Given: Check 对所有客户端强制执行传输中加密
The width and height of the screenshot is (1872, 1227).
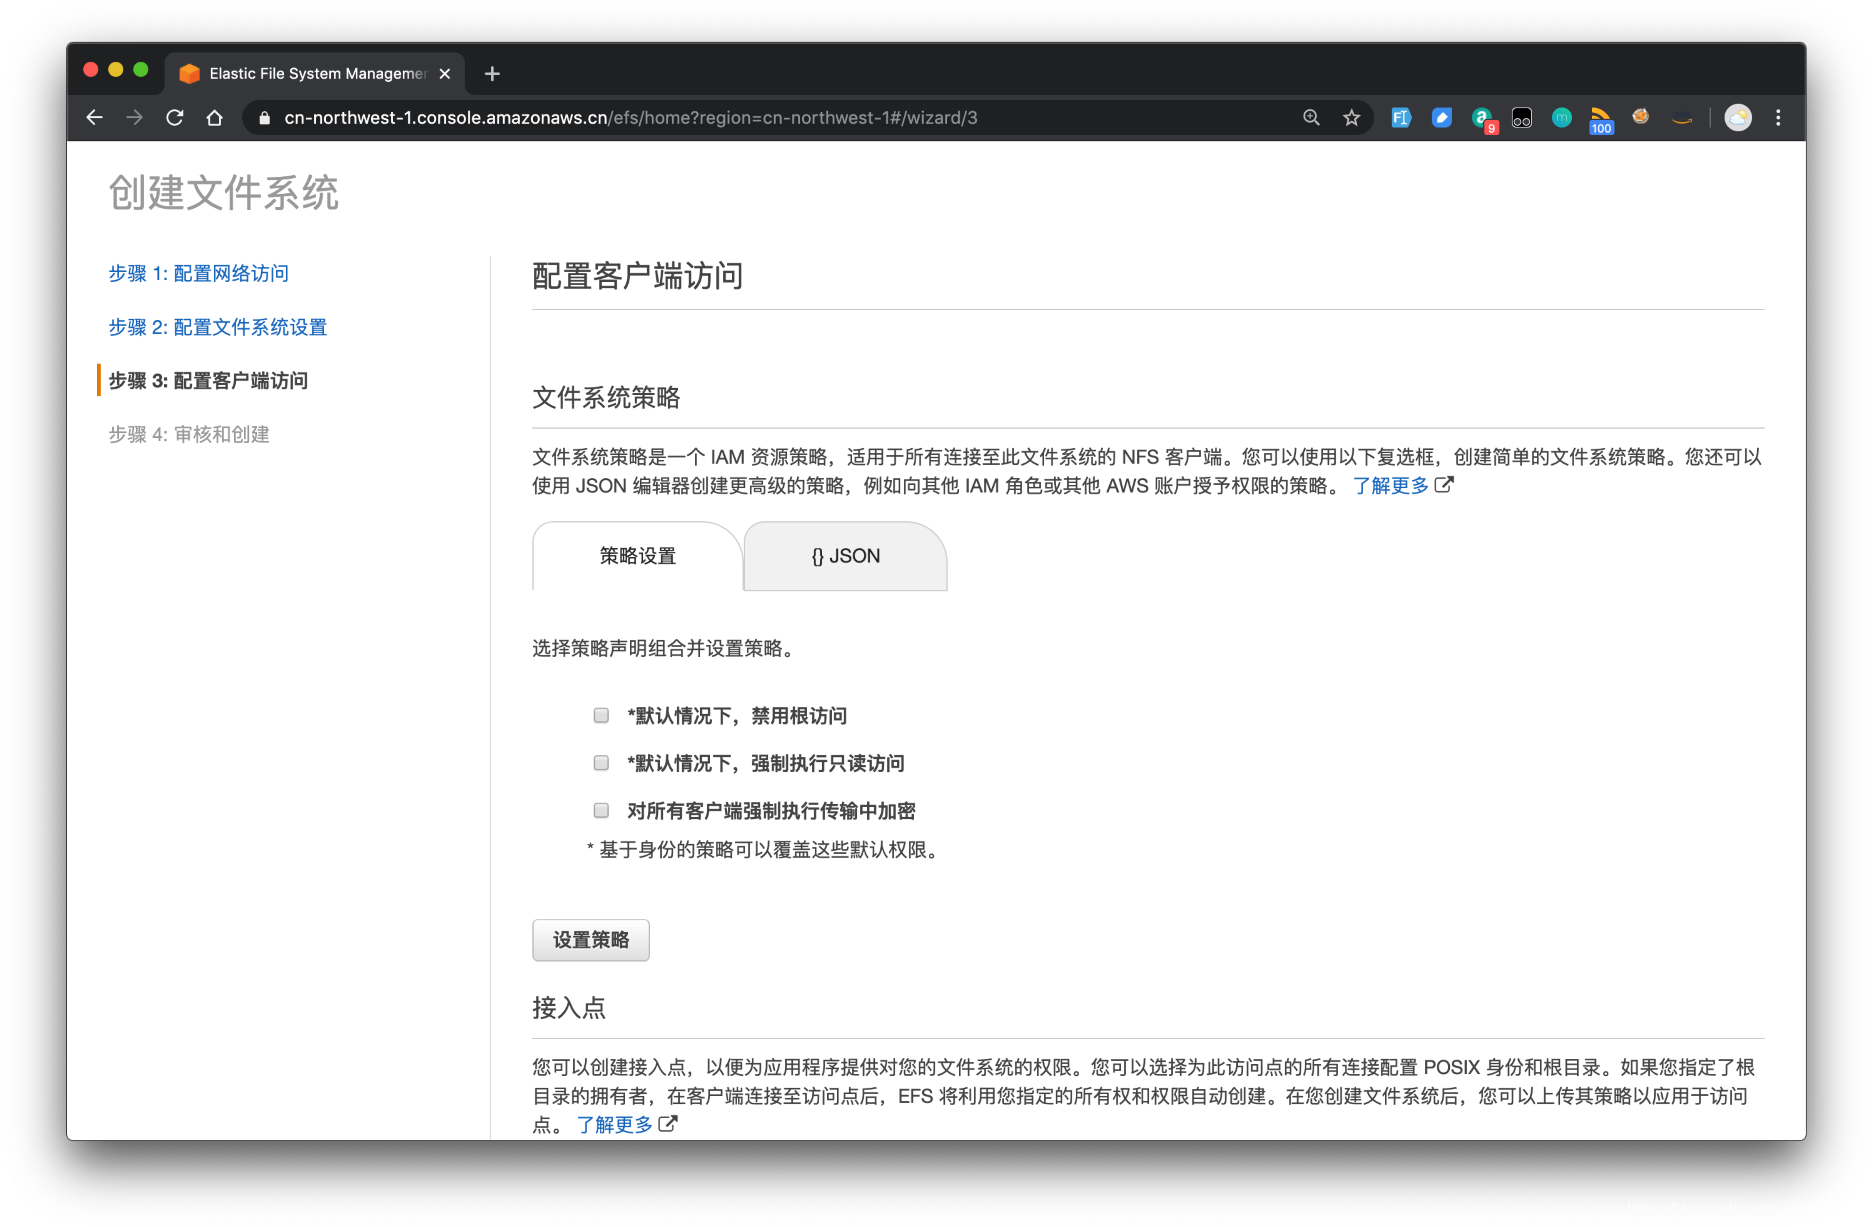Looking at the screenshot, I should click(x=601, y=810).
